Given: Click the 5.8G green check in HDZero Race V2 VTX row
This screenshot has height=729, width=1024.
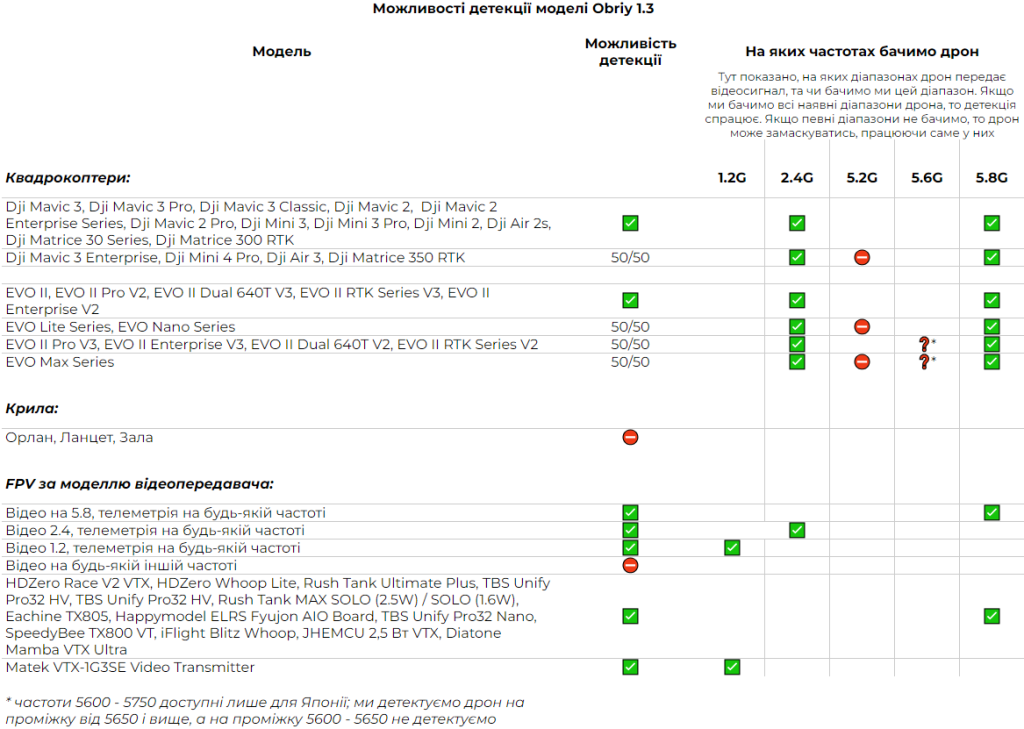Looking at the screenshot, I should pyautogui.click(x=991, y=616).
